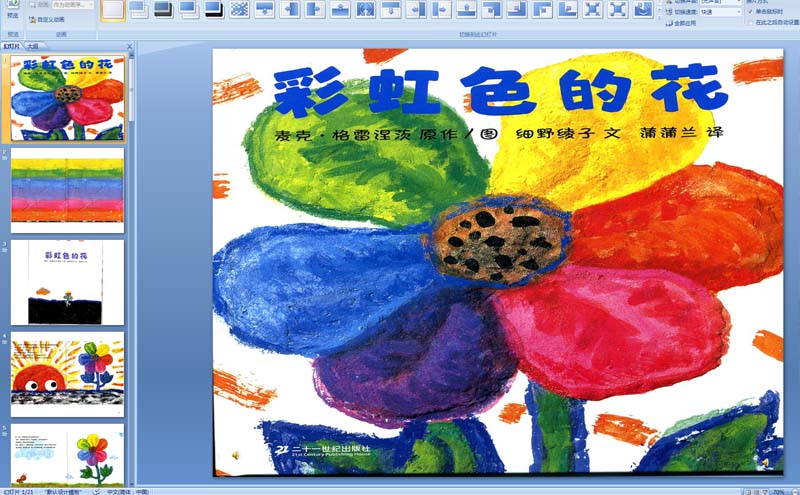Click the spell check status bar icon
This screenshot has width=800, height=495.
[x=96, y=492]
